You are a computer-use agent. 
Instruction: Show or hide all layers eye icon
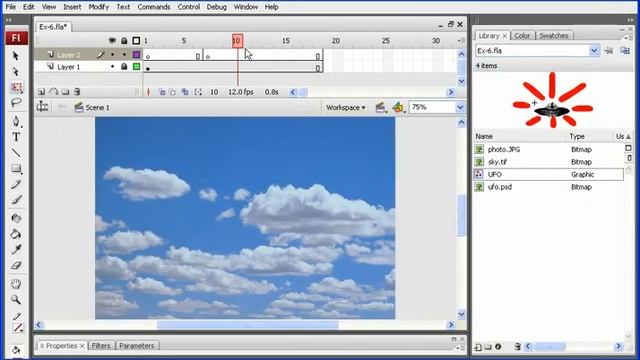112,40
